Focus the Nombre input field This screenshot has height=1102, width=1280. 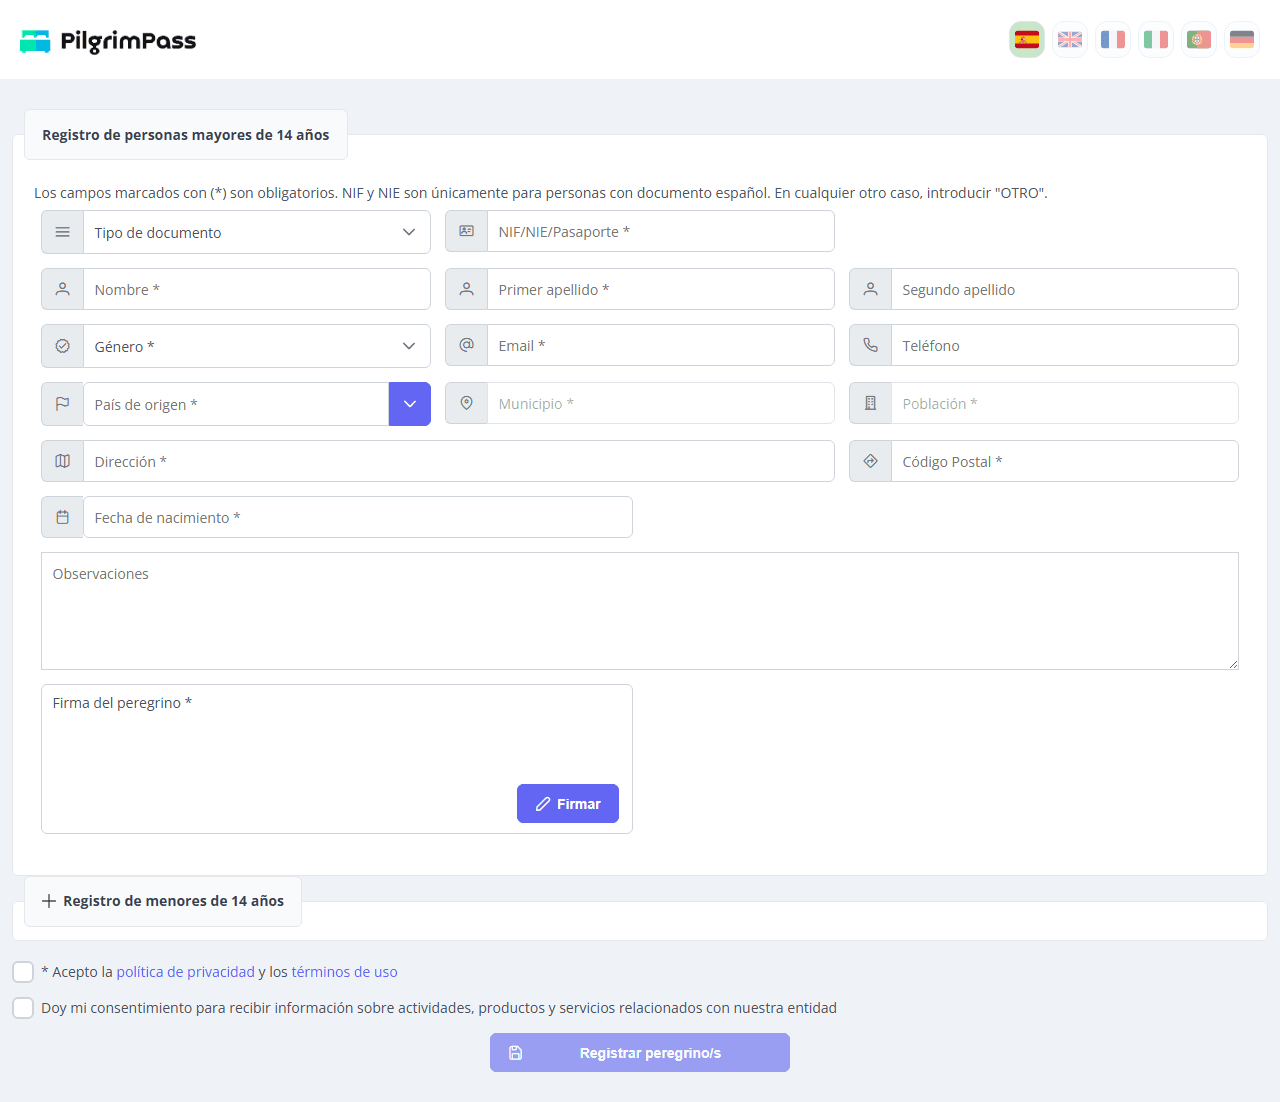[x=257, y=289]
